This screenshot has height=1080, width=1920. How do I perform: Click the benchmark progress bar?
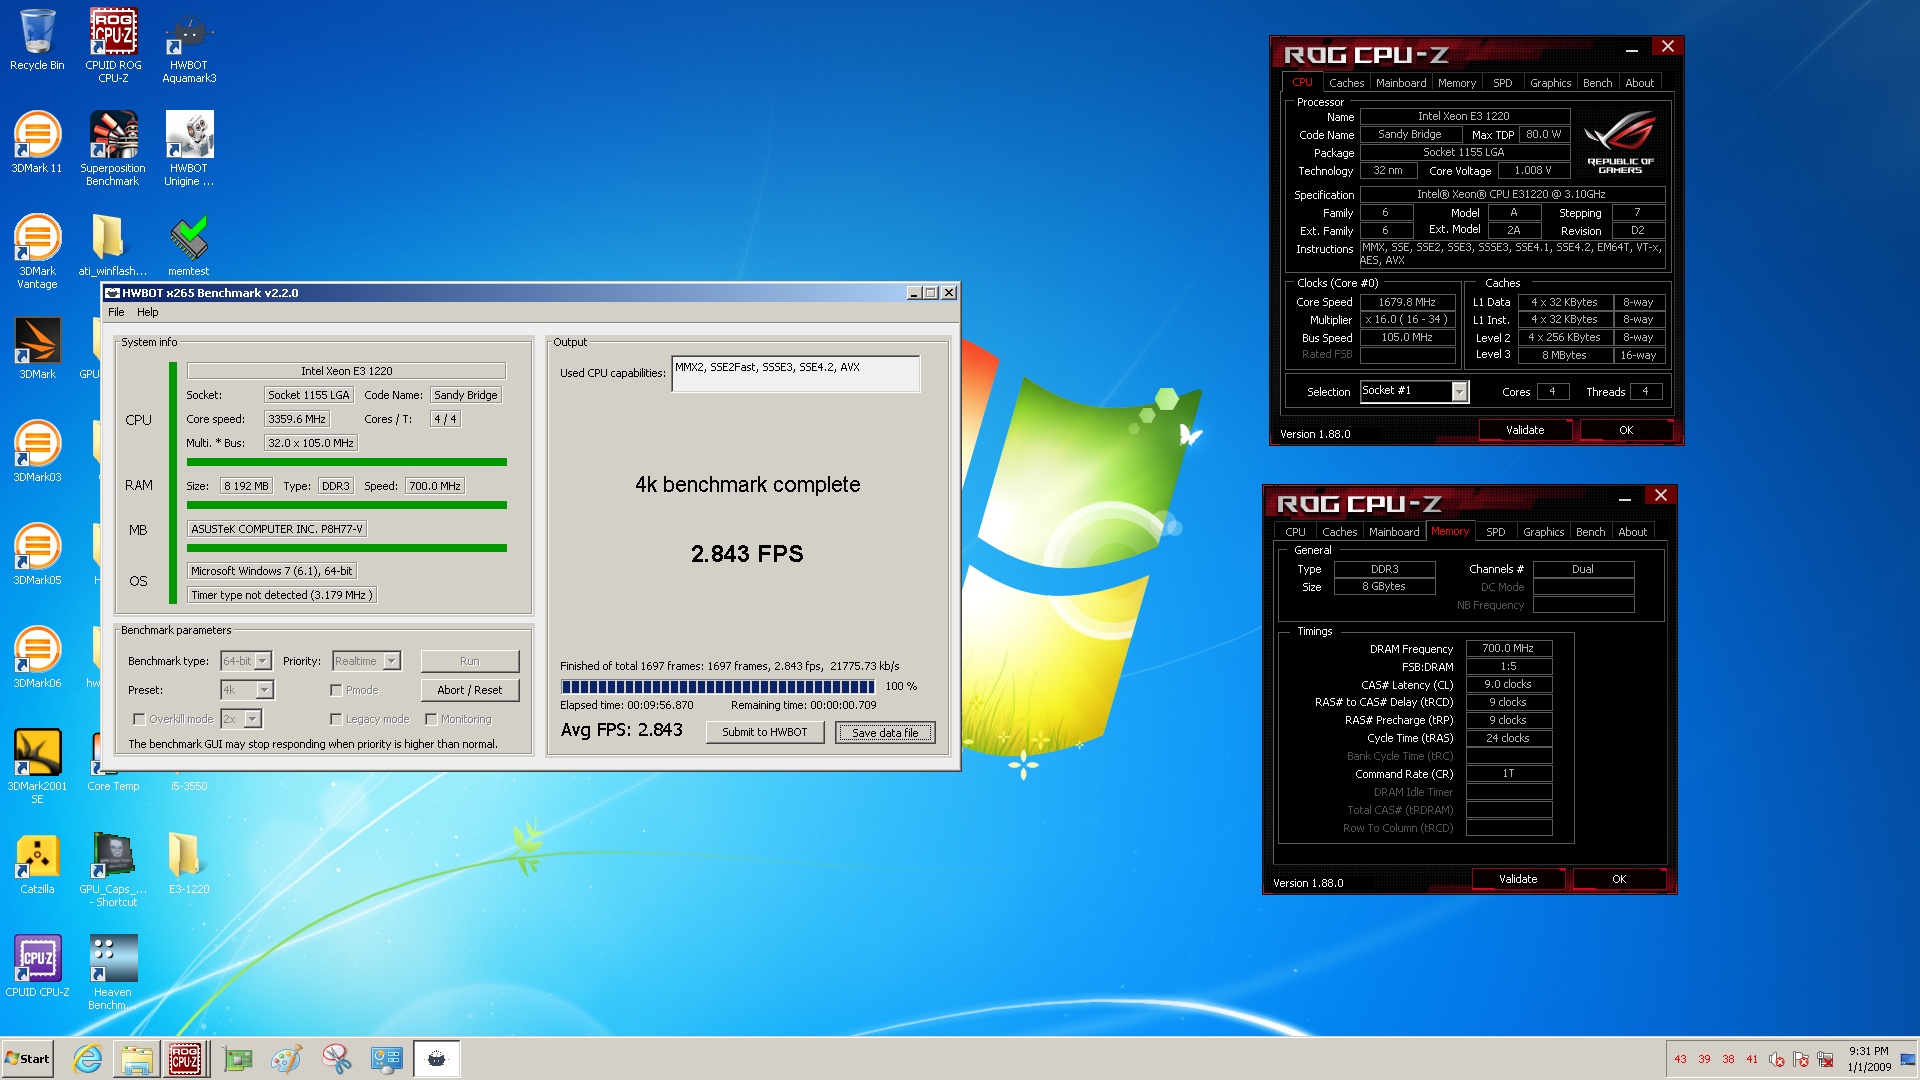coord(718,686)
